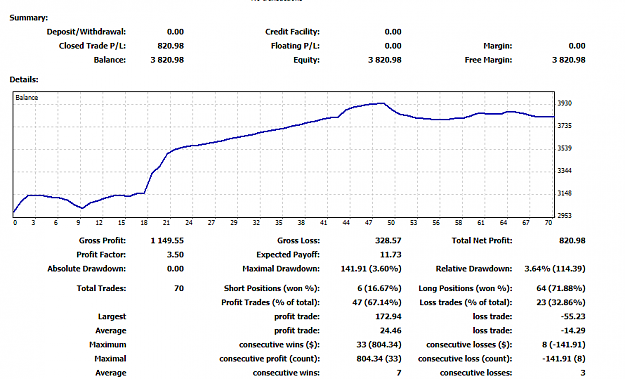Viewport: 625px width, 379px height.
Task: Select Profit Trades value 47 (67.14%)
Action: [x=377, y=302]
